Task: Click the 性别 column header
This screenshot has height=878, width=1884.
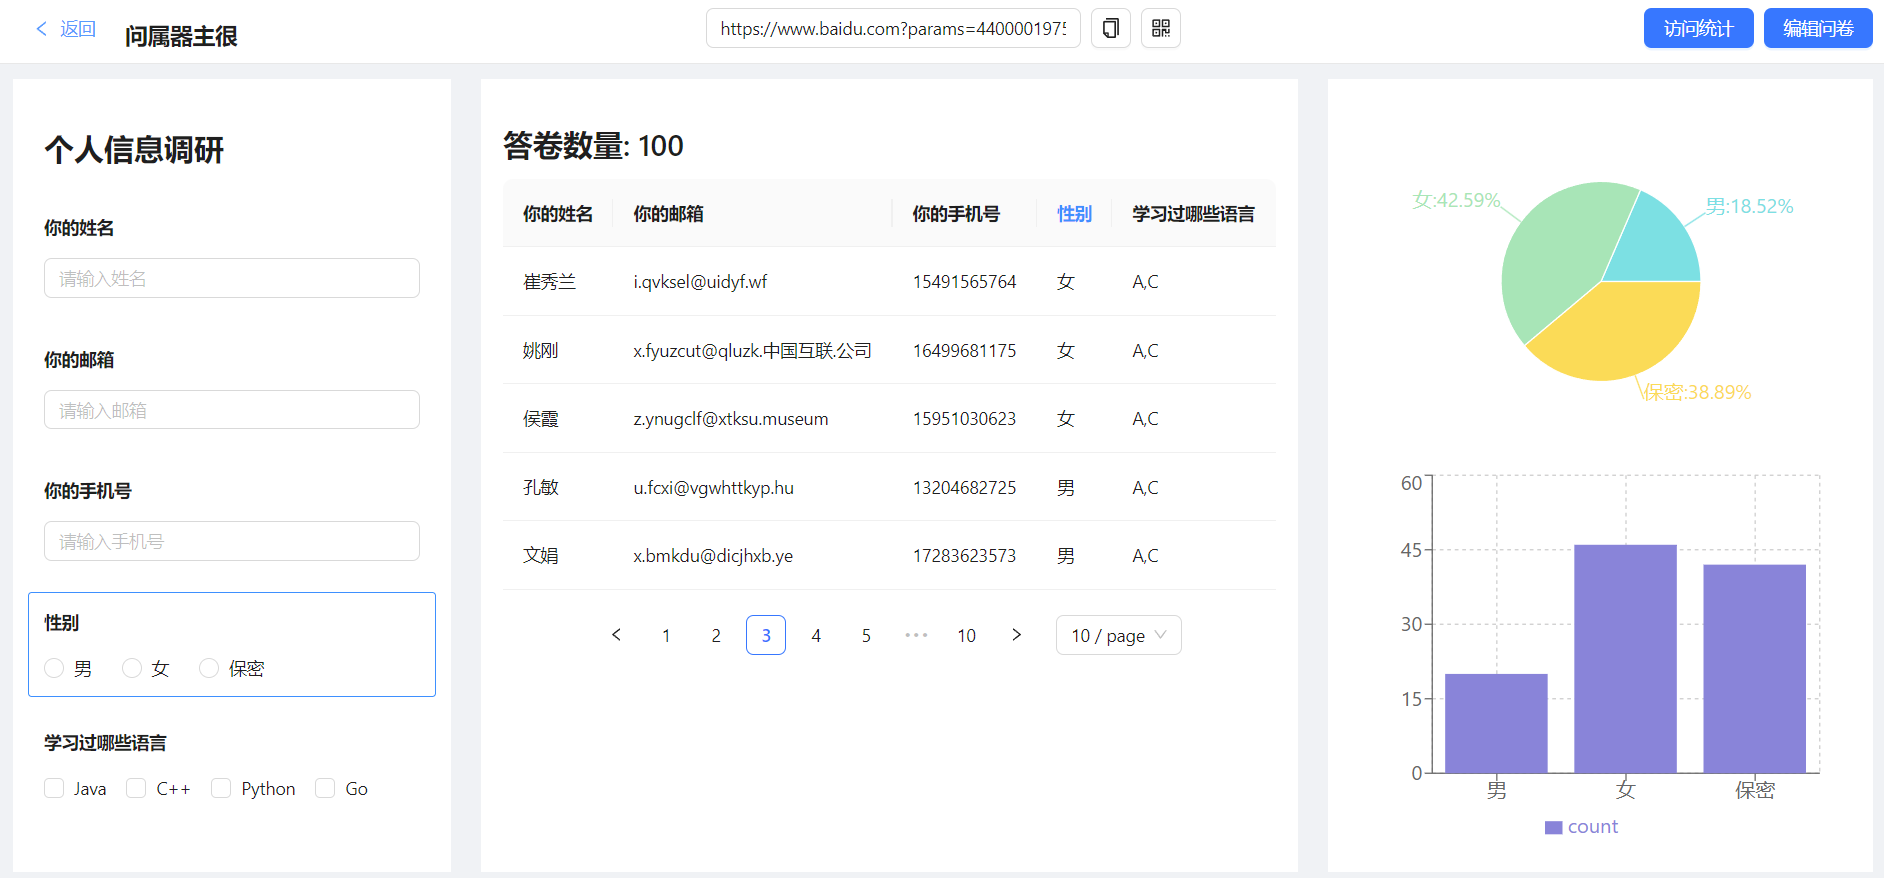Action: point(1074,213)
